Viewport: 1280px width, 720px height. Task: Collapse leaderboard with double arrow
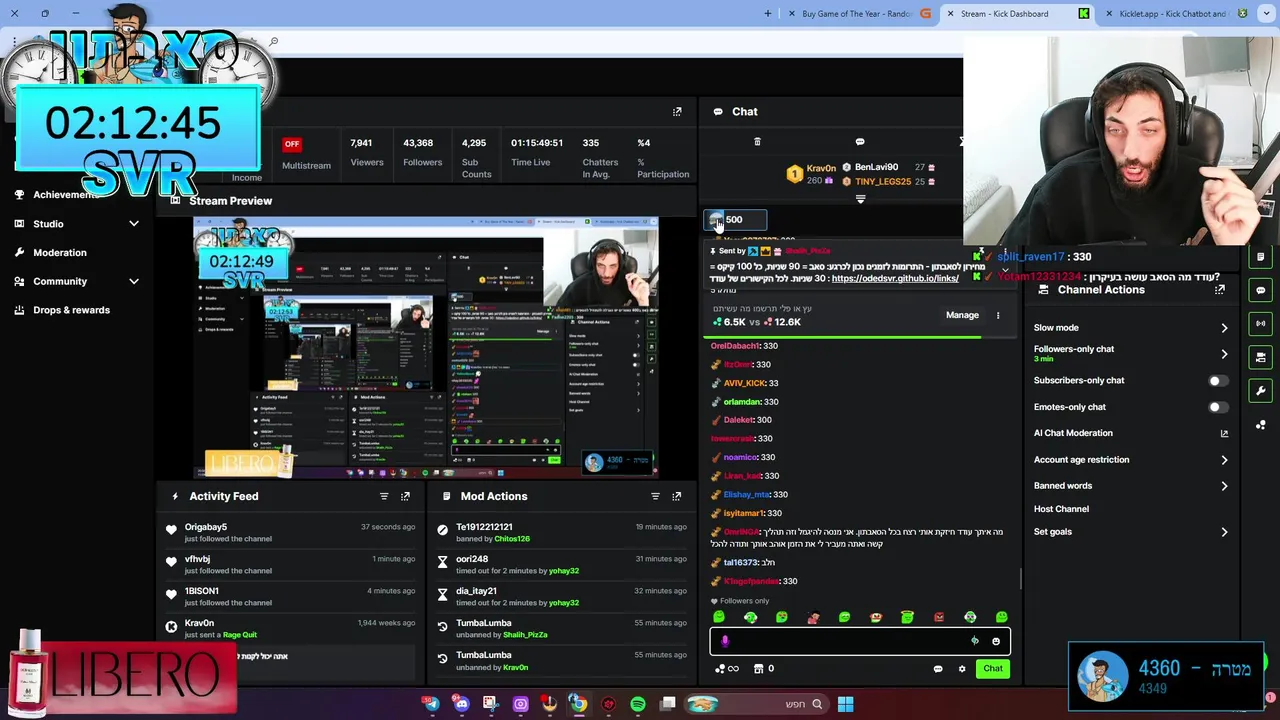860,199
